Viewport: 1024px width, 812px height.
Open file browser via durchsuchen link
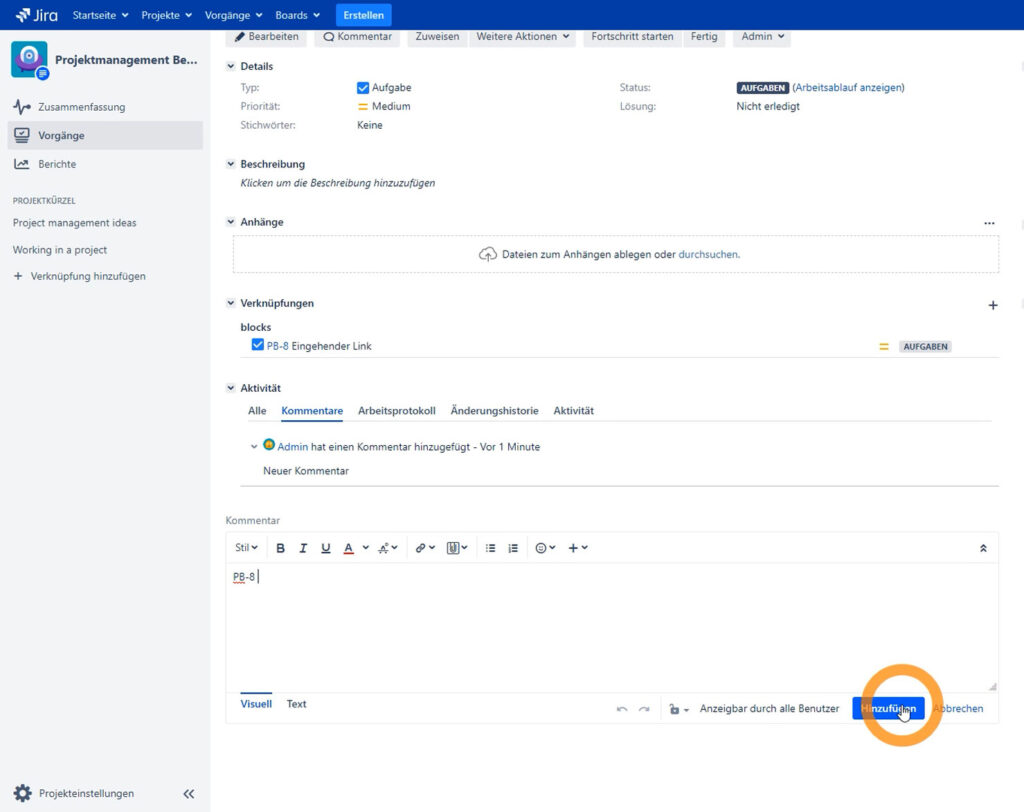coord(708,254)
